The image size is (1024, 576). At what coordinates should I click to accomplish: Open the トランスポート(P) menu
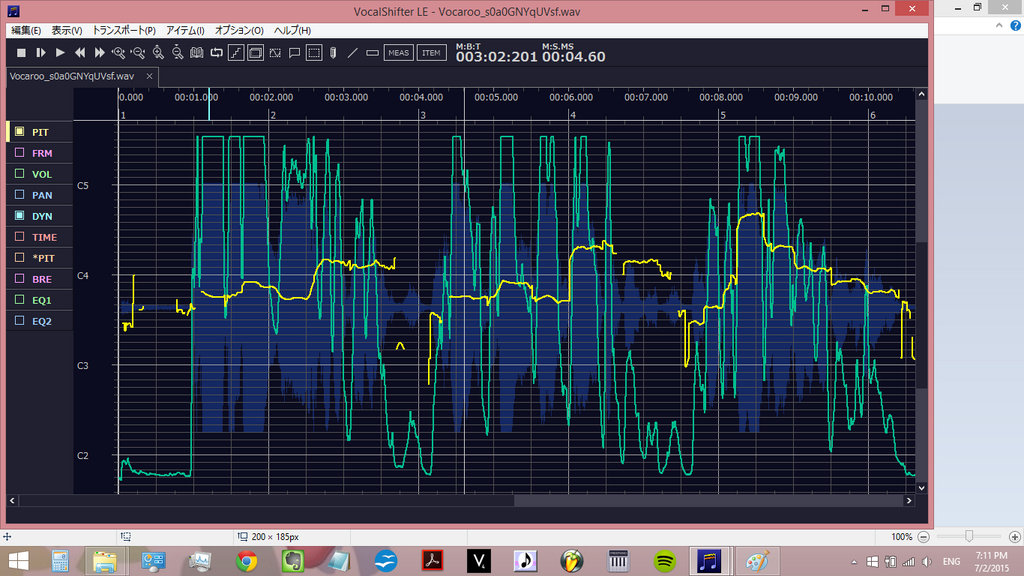[124, 31]
